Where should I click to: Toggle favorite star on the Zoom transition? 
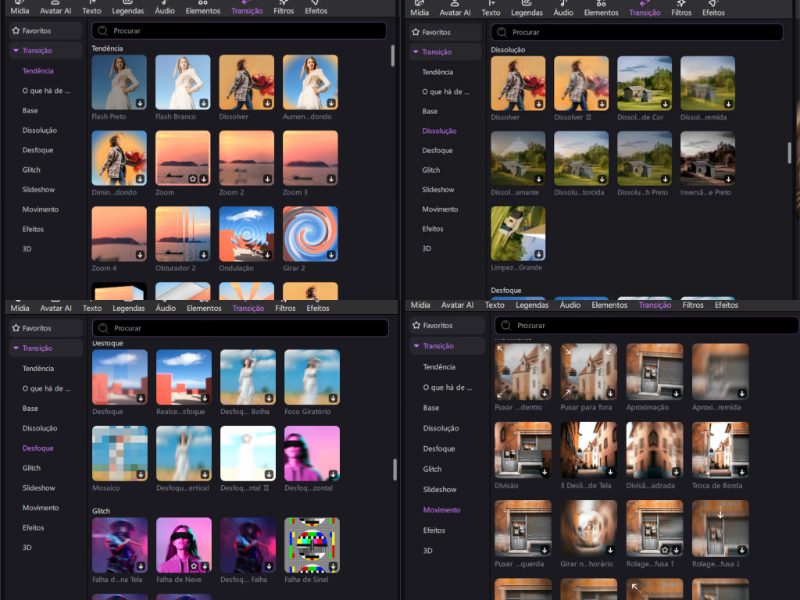[x=193, y=179]
